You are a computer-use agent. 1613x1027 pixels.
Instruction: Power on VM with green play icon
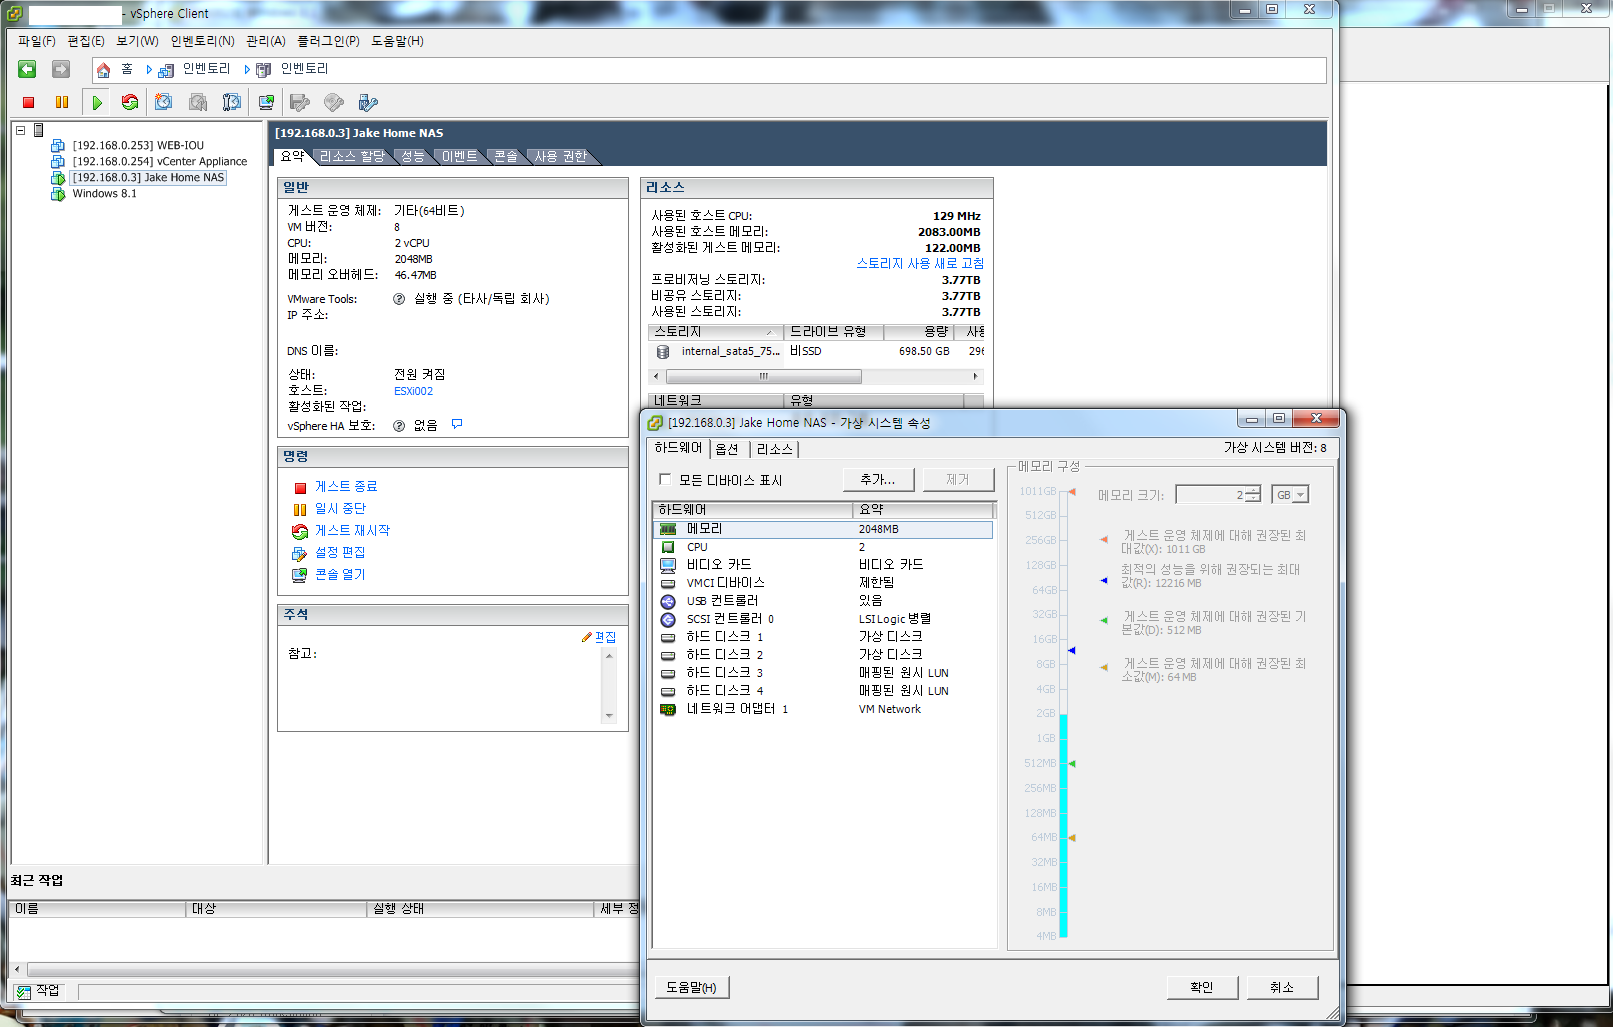pos(97,102)
